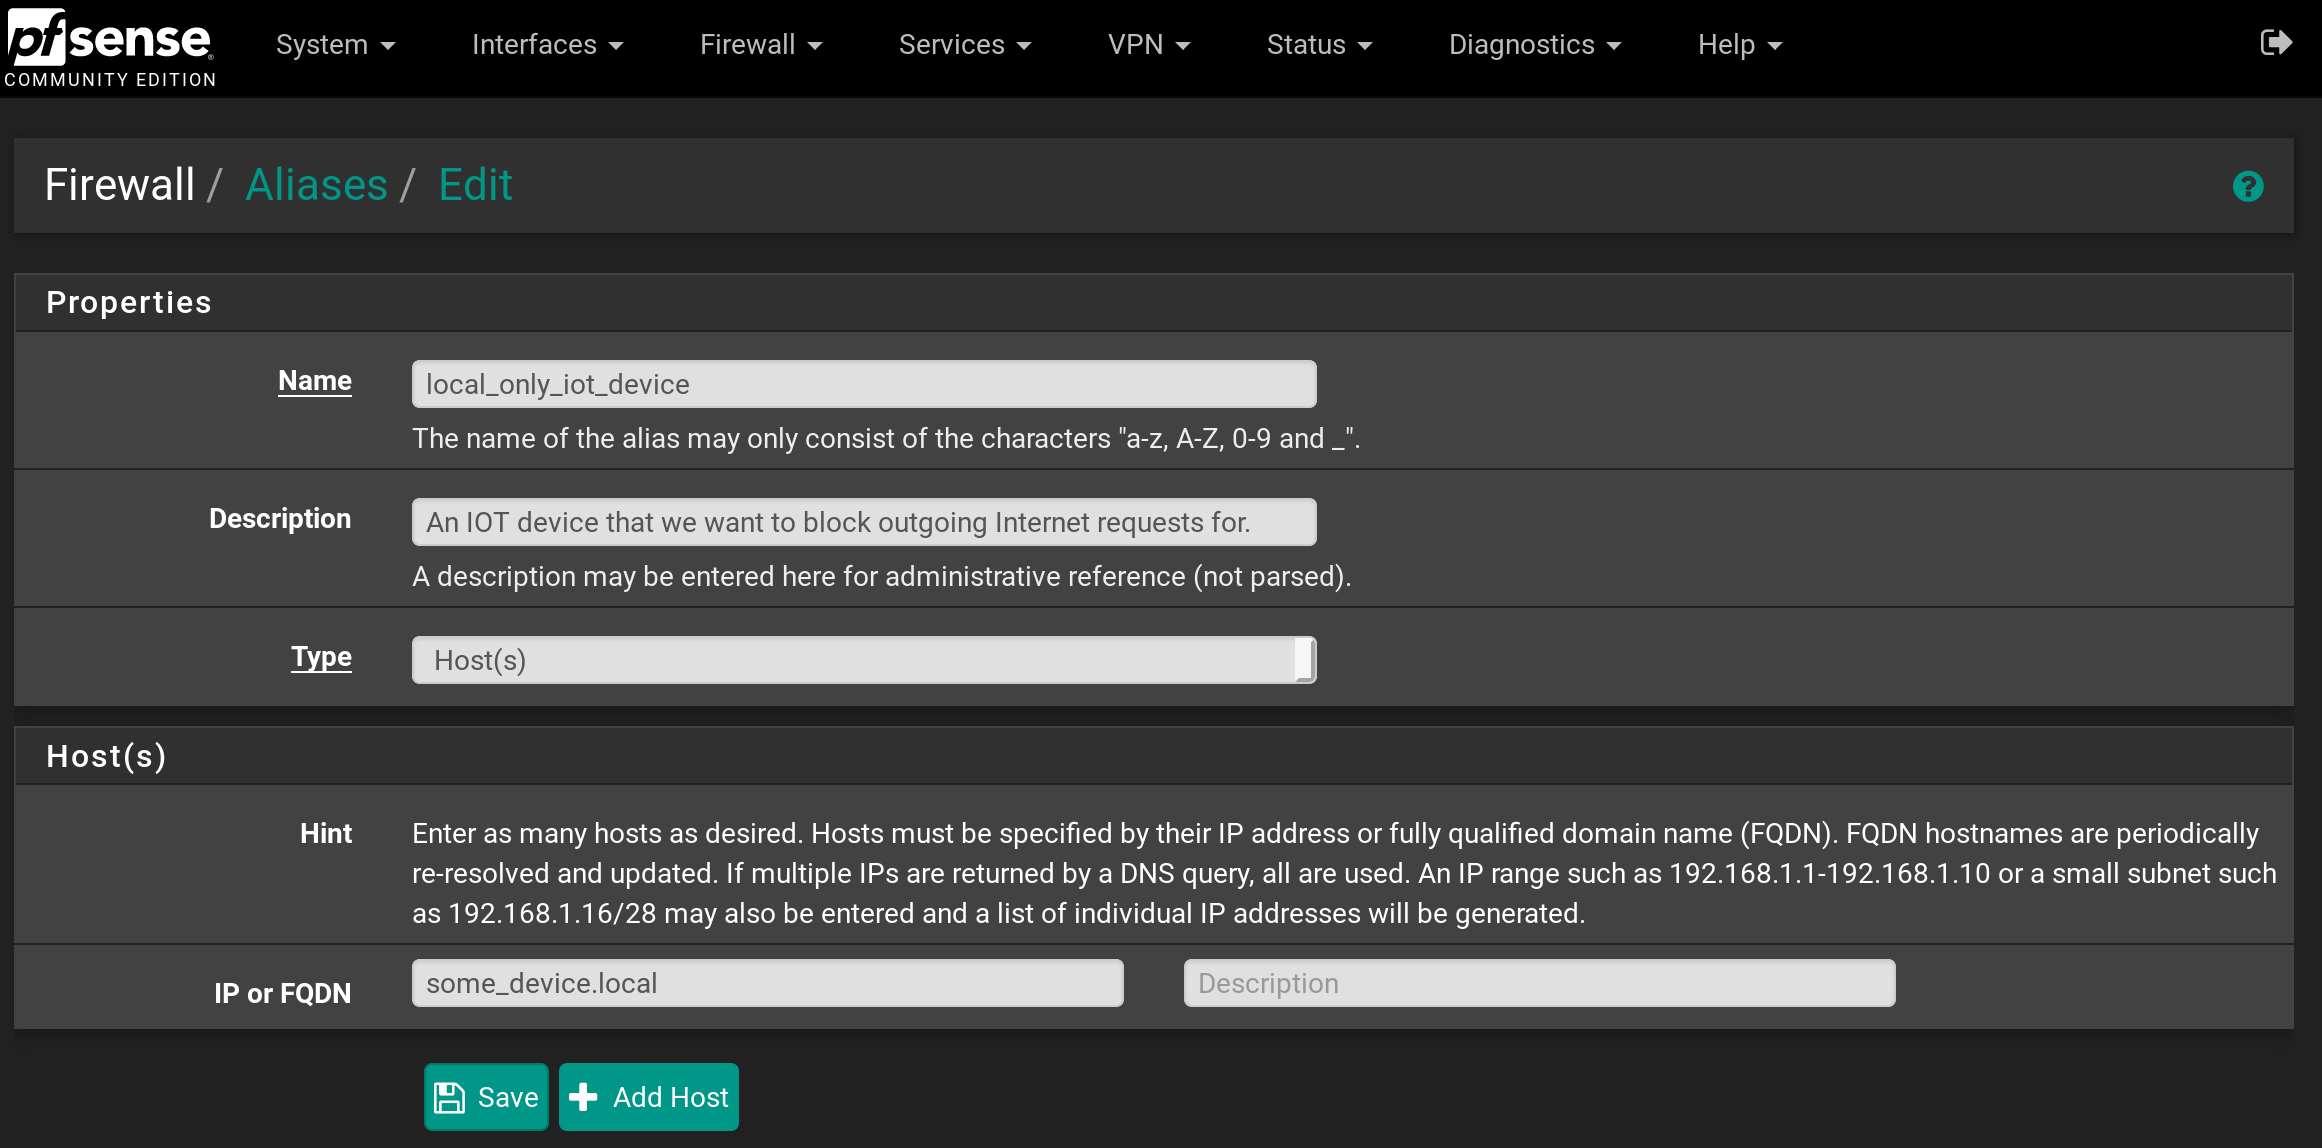2322x1148 pixels.
Task: Click the pfSense Community Edition logo
Action: [110, 47]
